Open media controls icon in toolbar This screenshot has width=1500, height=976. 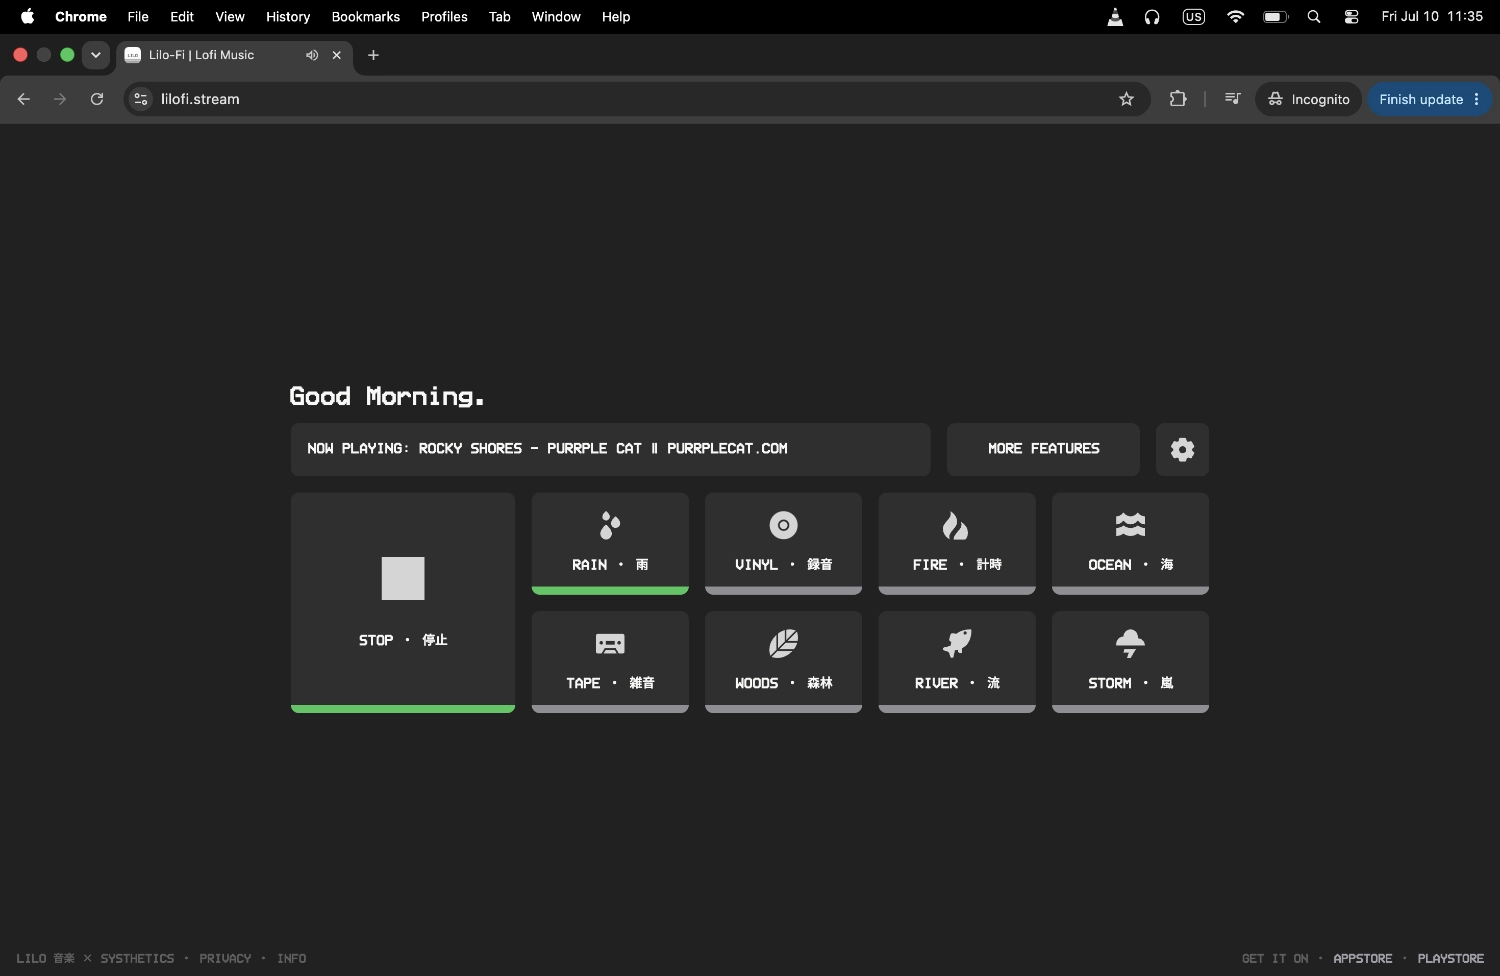point(1232,99)
